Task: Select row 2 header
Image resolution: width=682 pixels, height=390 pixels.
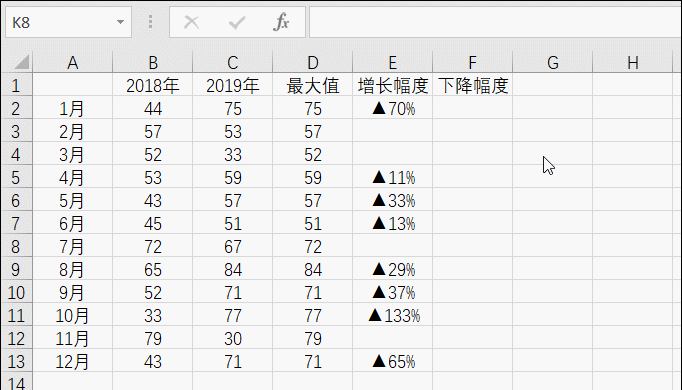Action: point(16,108)
